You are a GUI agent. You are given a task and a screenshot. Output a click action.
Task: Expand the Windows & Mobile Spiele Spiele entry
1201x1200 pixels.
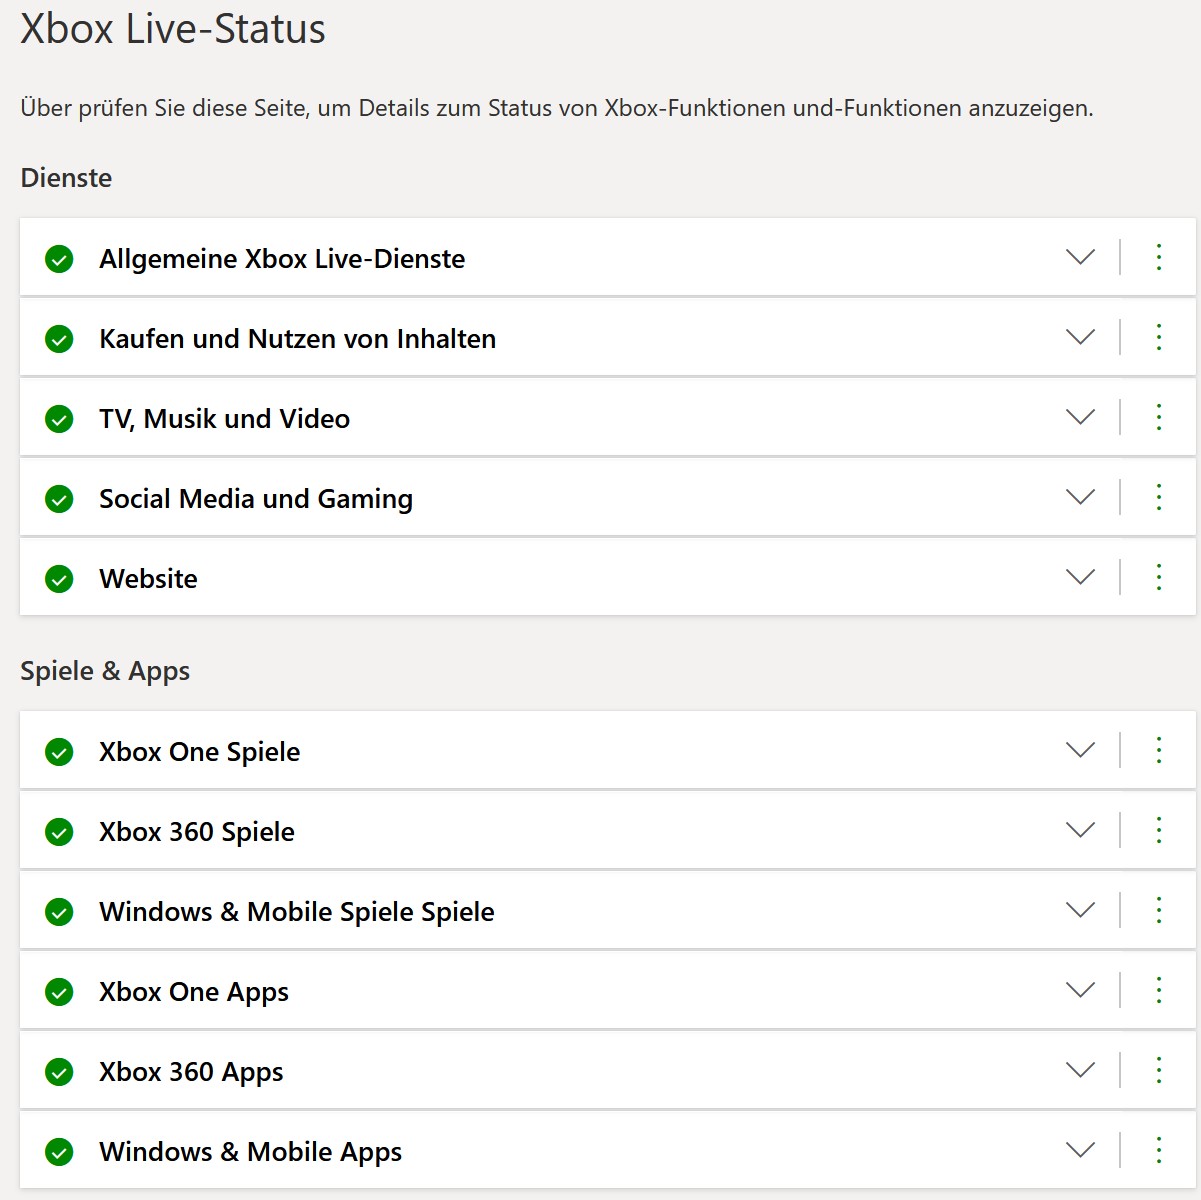click(1080, 911)
